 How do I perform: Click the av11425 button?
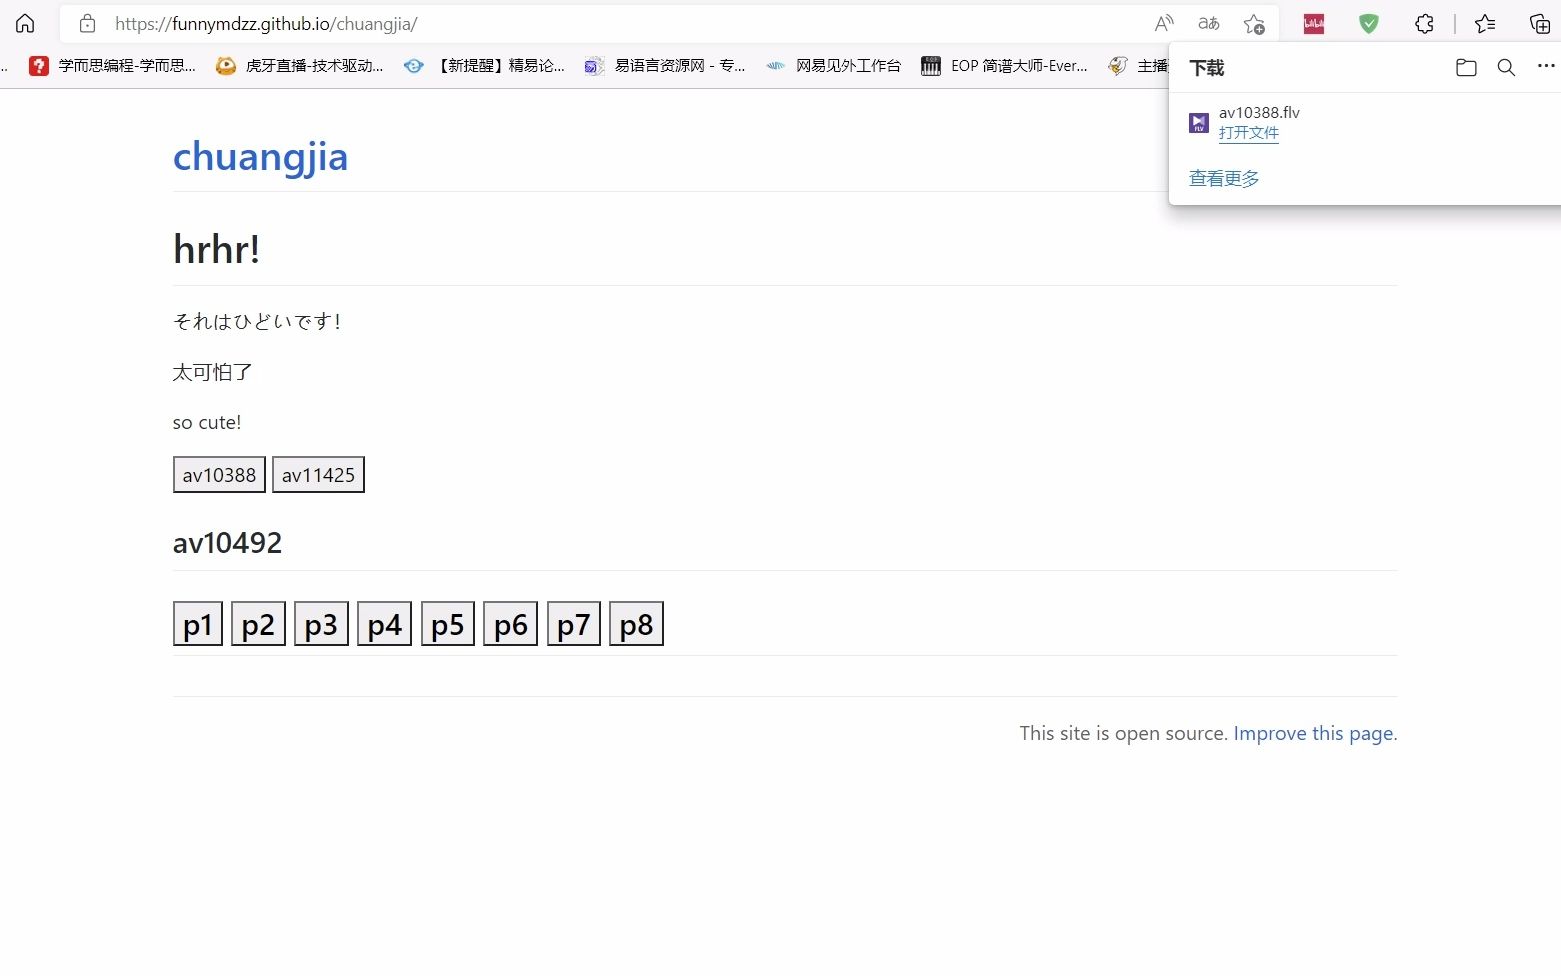pos(318,475)
